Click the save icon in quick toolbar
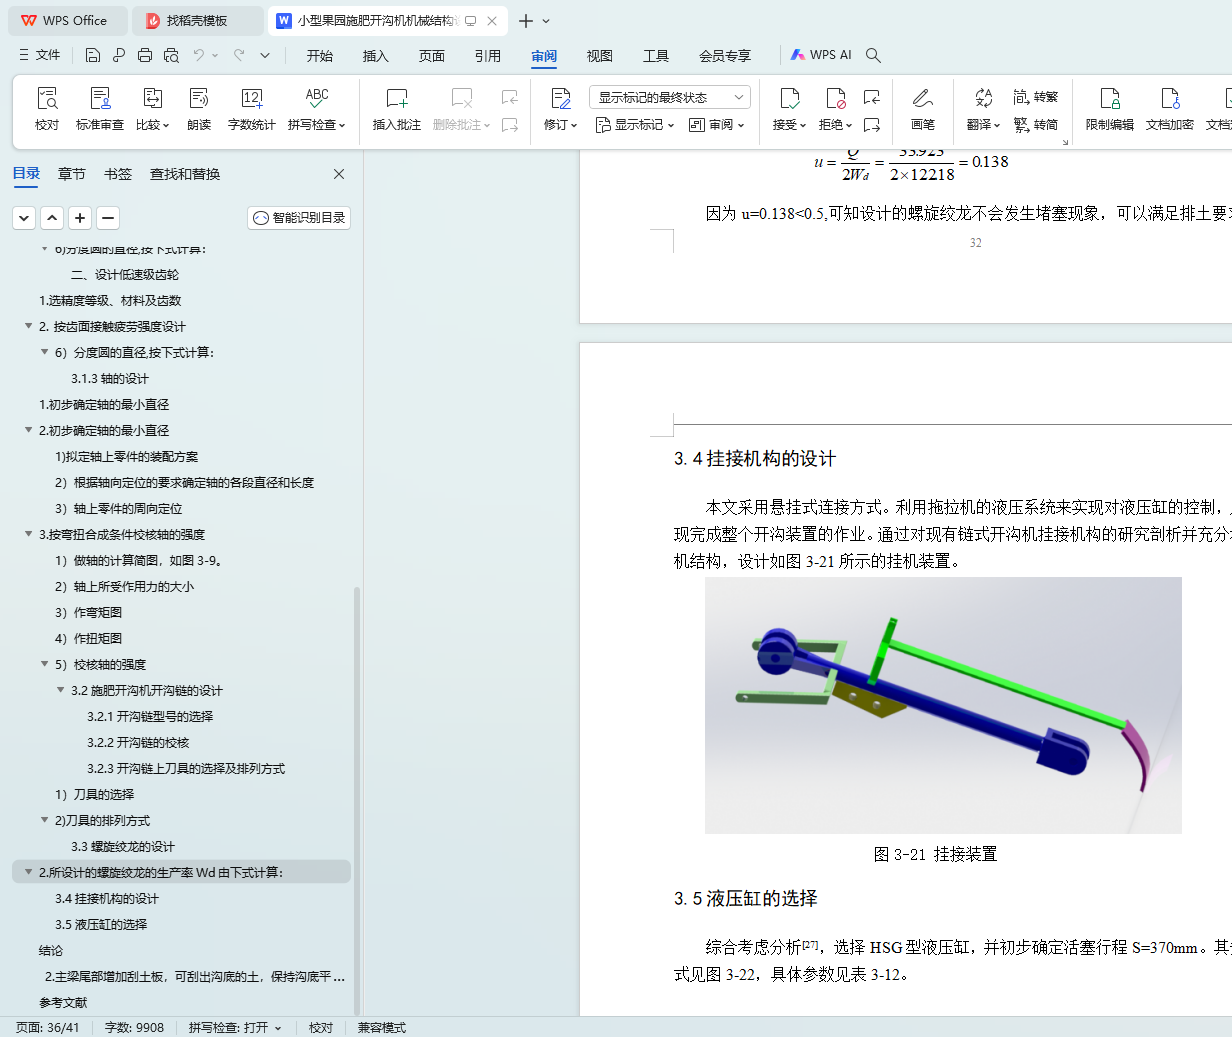 coord(93,55)
